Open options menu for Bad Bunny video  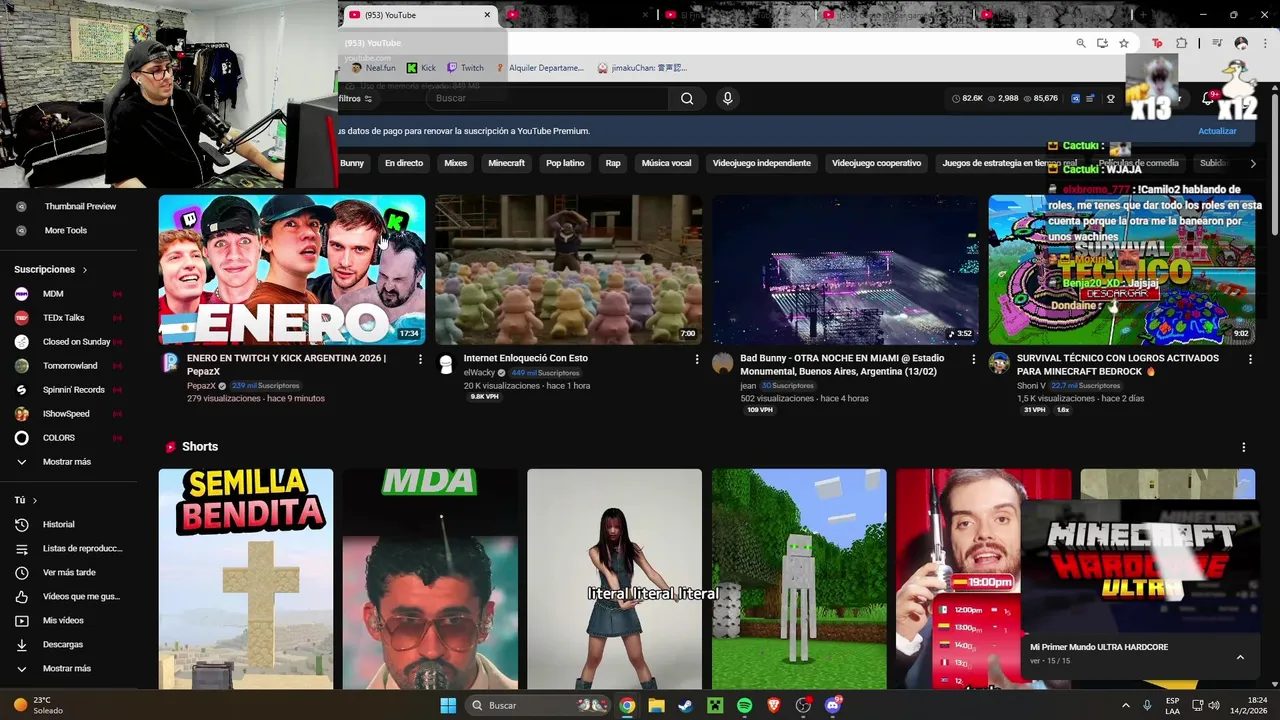(973, 359)
